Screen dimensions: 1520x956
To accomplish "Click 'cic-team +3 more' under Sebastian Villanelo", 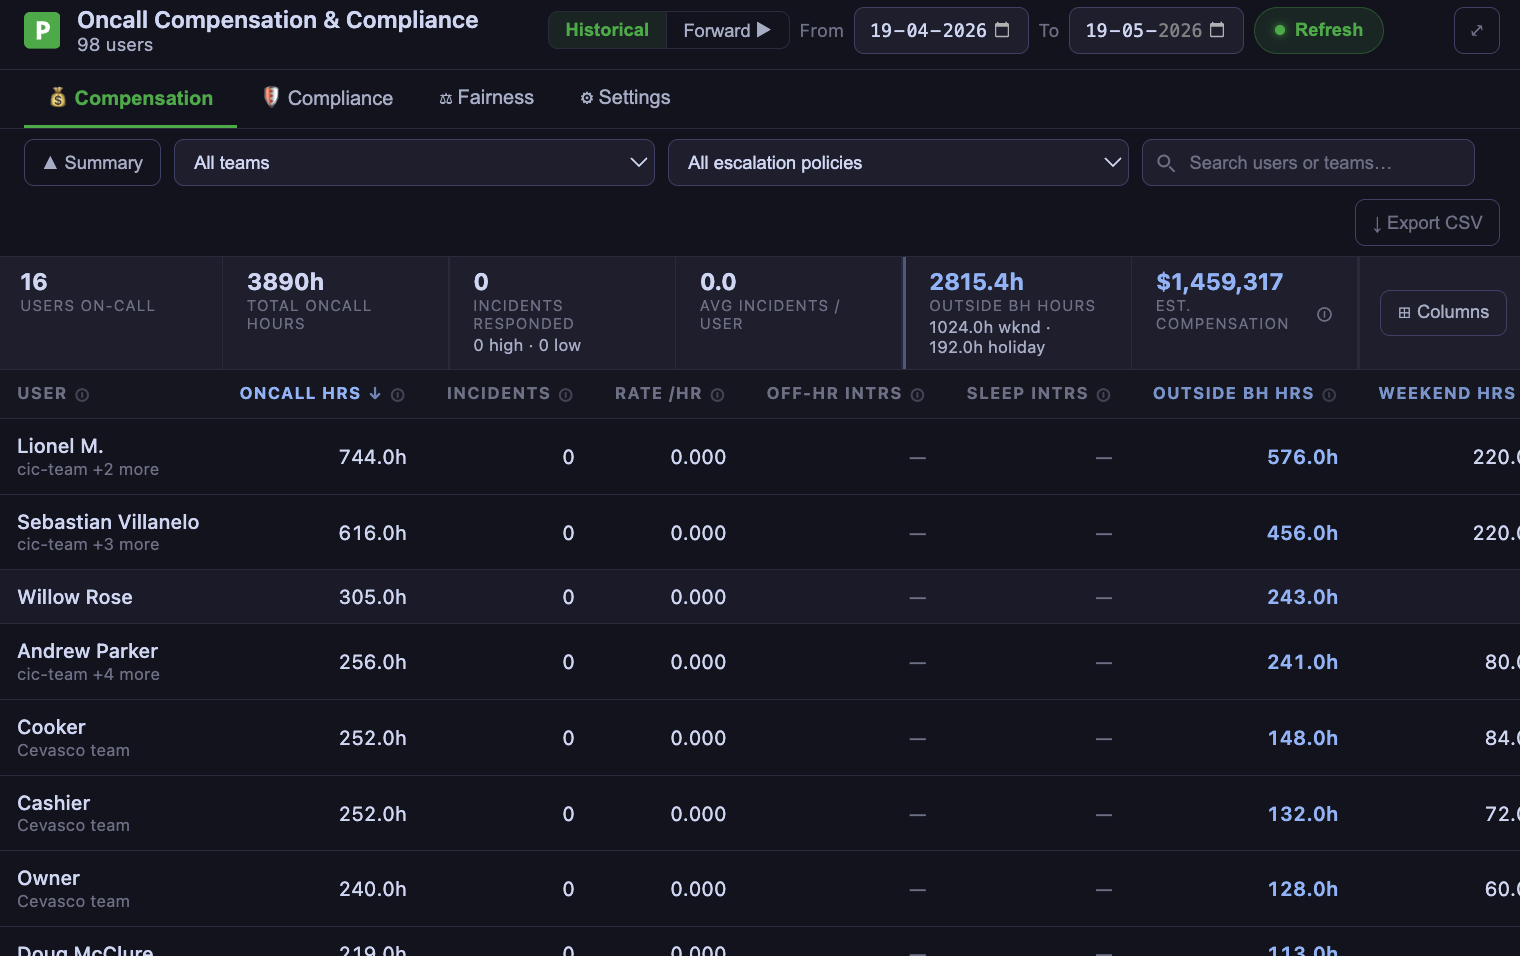I will pos(88,545).
